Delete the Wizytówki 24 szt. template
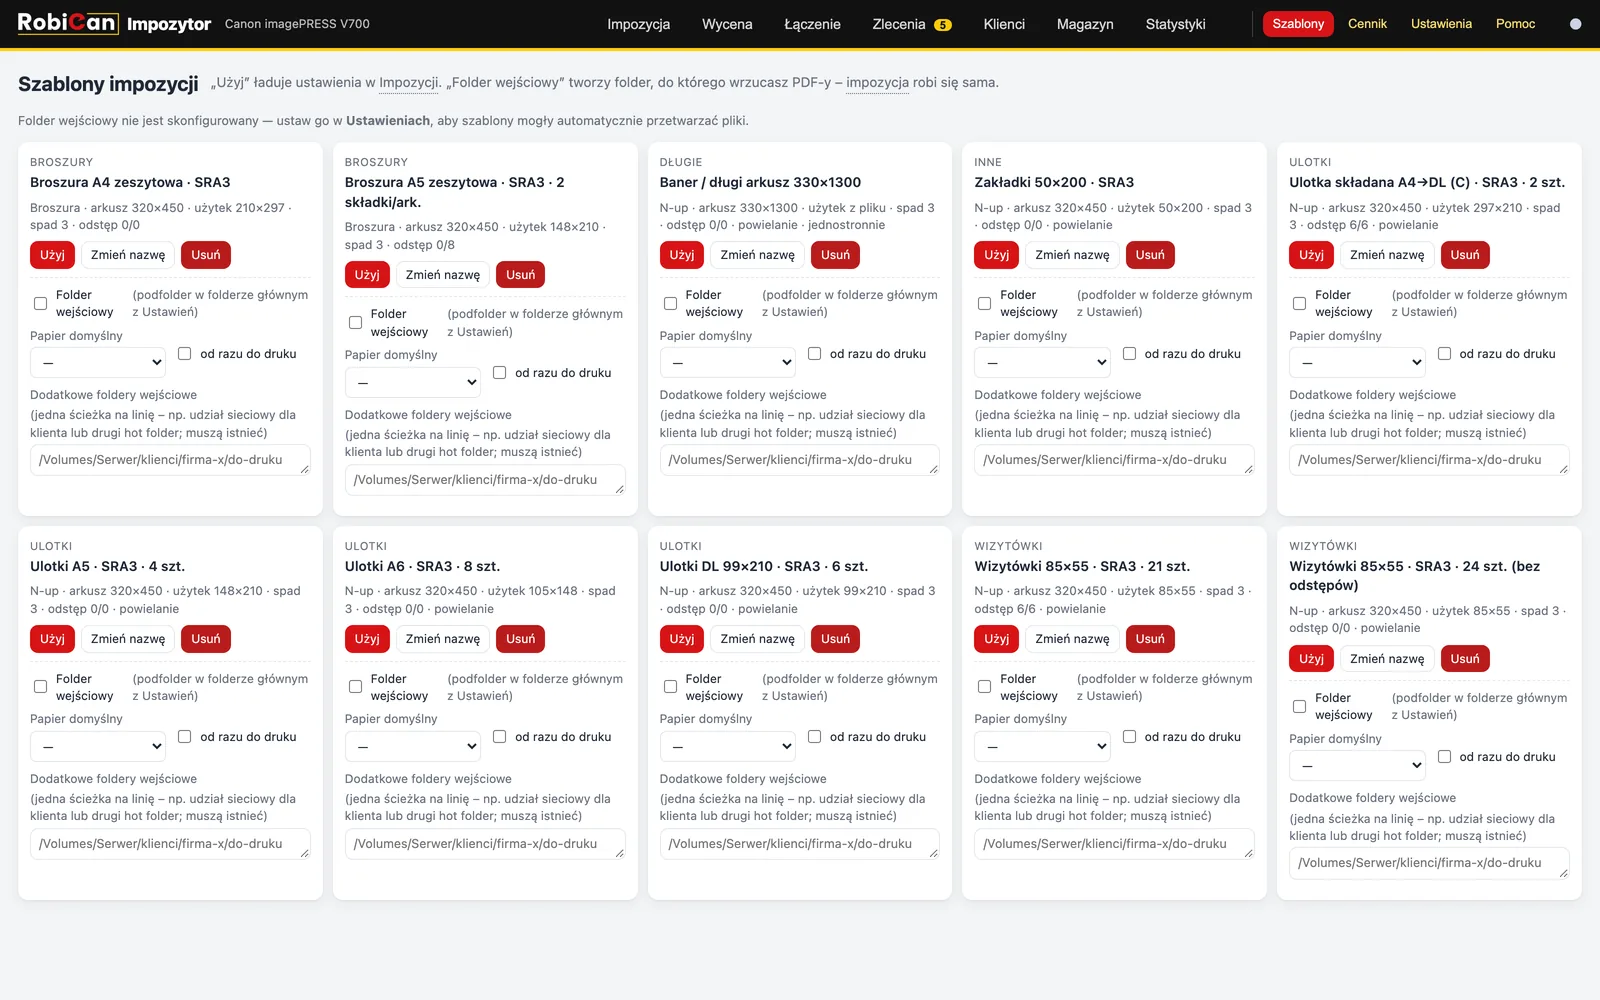 point(1465,659)
